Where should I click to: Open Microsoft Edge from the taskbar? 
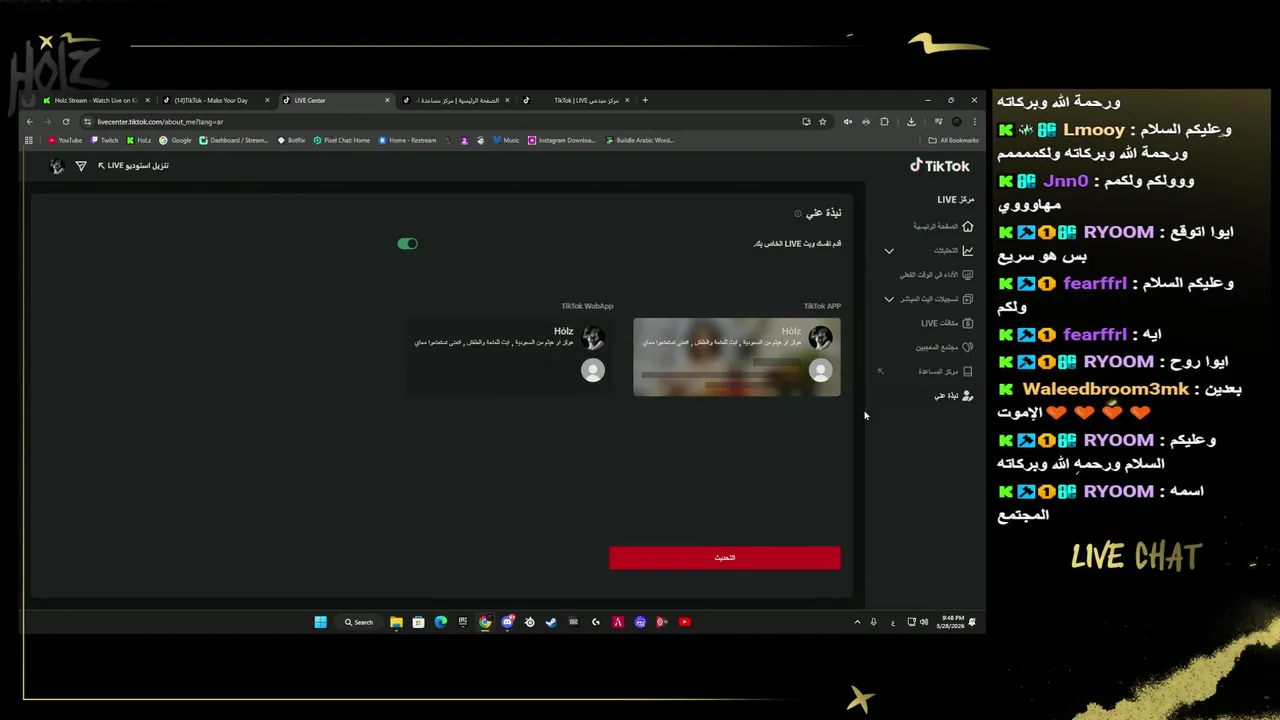pos(440,622)
